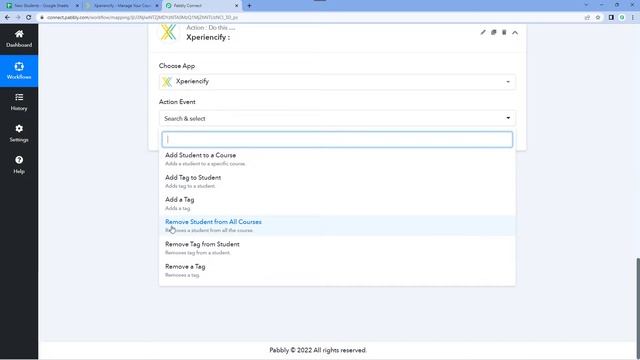Screen dimensions: 640x360
Task: Reload the current page
Action: click(x=29, y=18)
